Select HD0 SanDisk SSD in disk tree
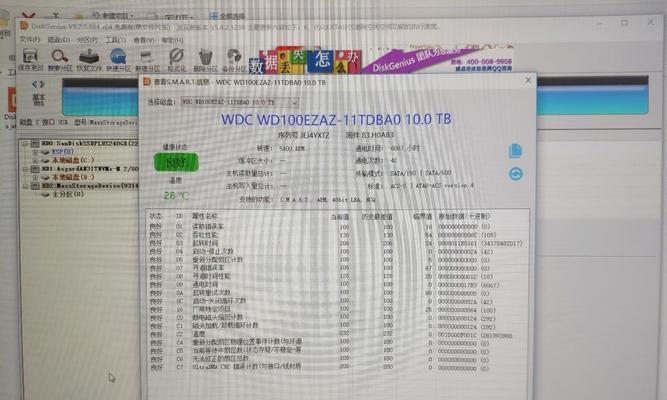 point(90,143)
